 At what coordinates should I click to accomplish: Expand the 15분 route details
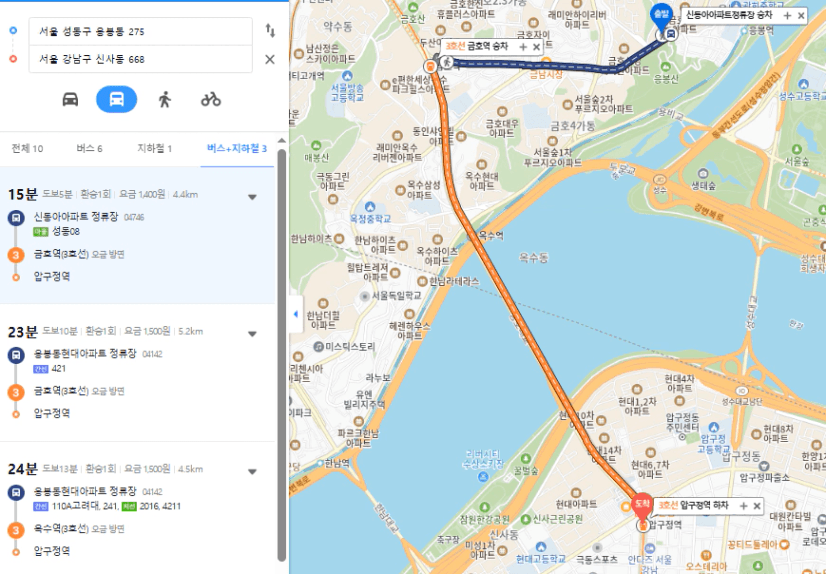pos(252,197)
